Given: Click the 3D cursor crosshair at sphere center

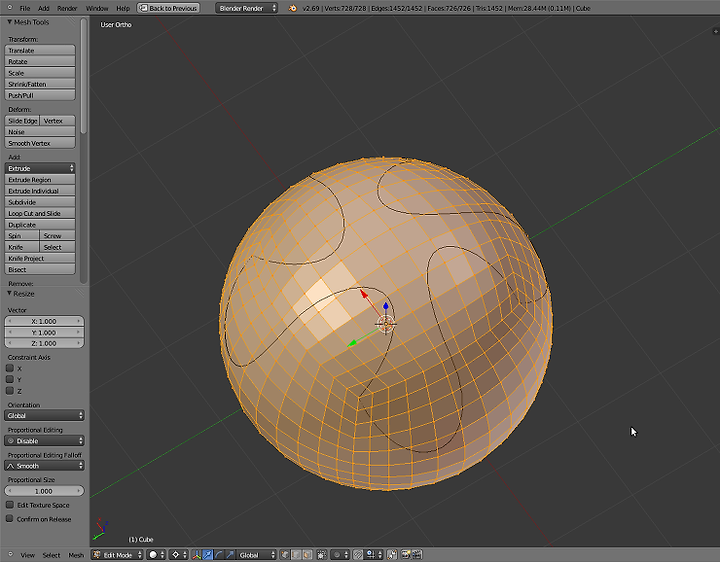Looking at the screenshot, I should 385,324.
